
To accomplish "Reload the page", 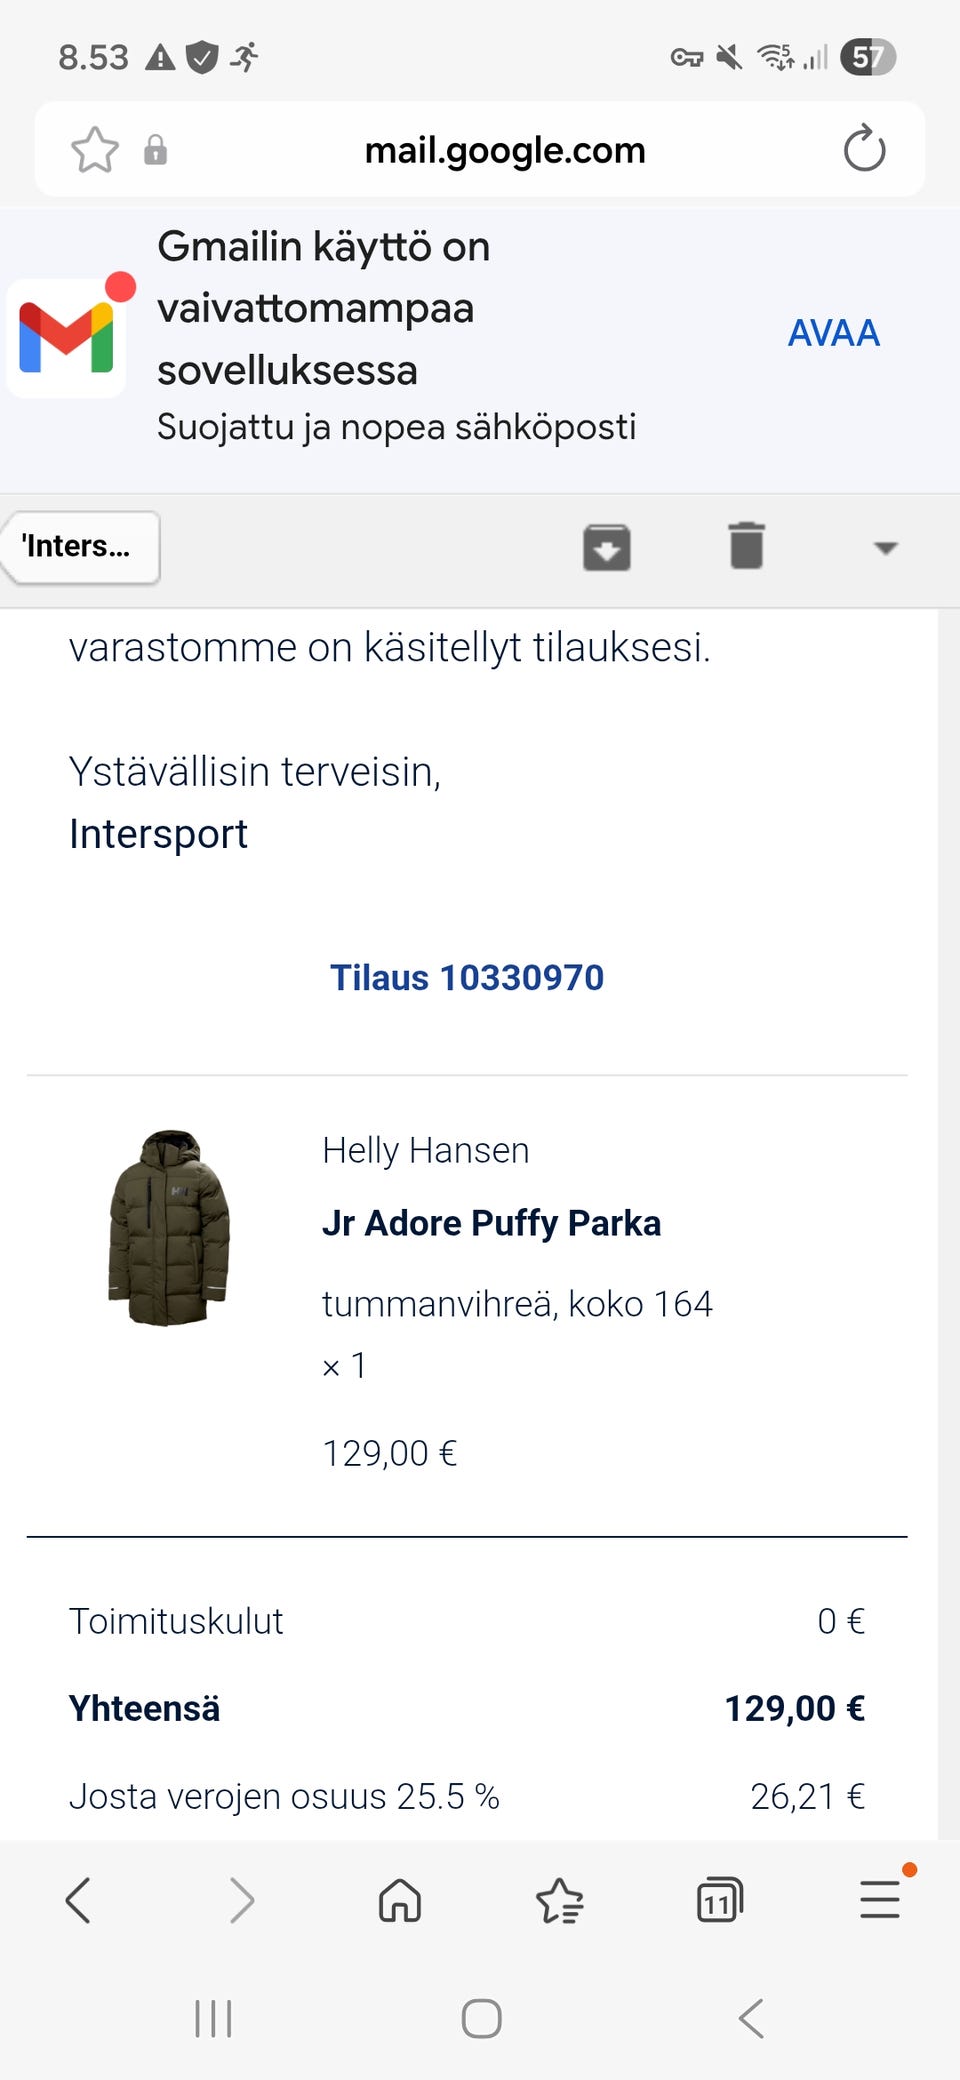I will click(x=864, y=150).
